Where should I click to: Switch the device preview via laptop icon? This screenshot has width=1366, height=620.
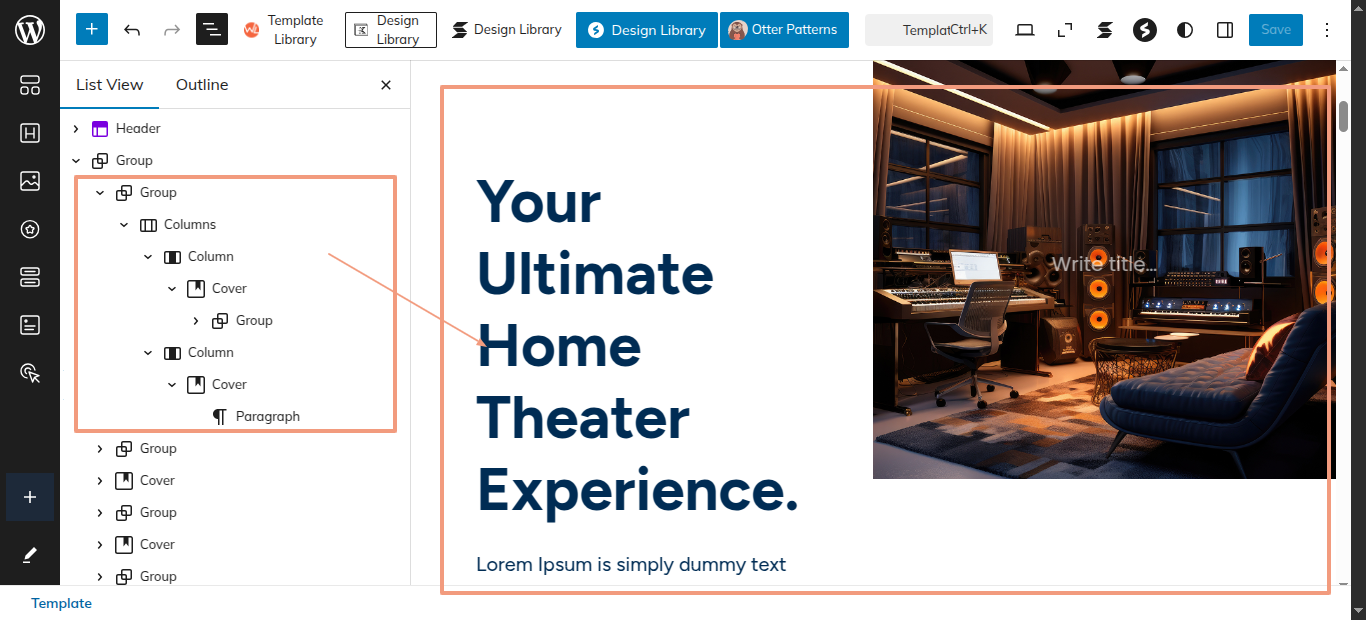click(1024, 30)
